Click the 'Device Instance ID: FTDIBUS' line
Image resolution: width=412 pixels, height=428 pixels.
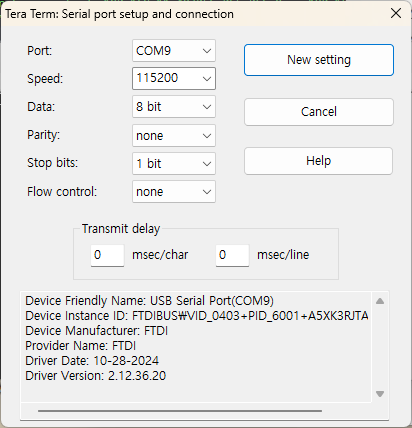pyautogui.click(x=197, y=316)
